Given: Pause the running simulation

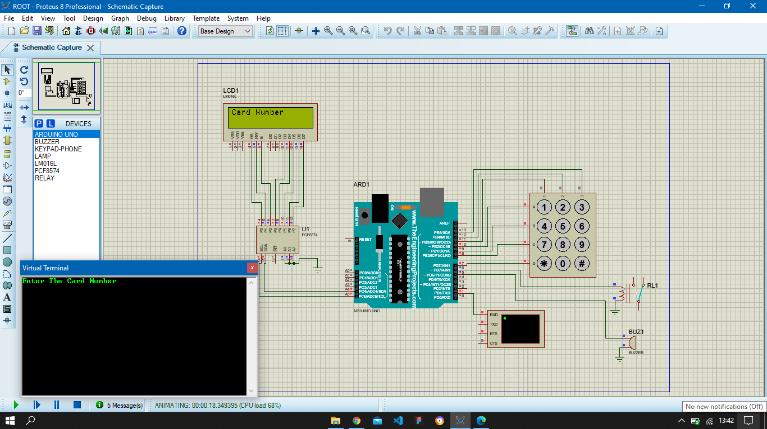Looking at the screenshot, I should coord(56,405).
